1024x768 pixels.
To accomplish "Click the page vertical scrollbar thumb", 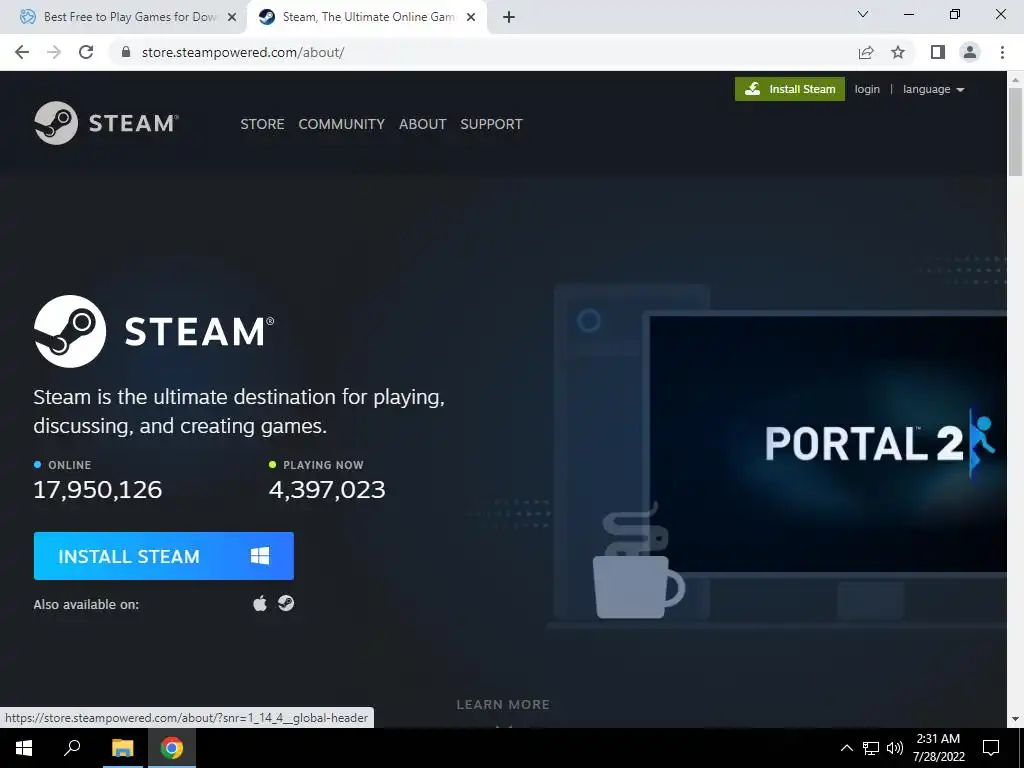I will coord(1015,131).
